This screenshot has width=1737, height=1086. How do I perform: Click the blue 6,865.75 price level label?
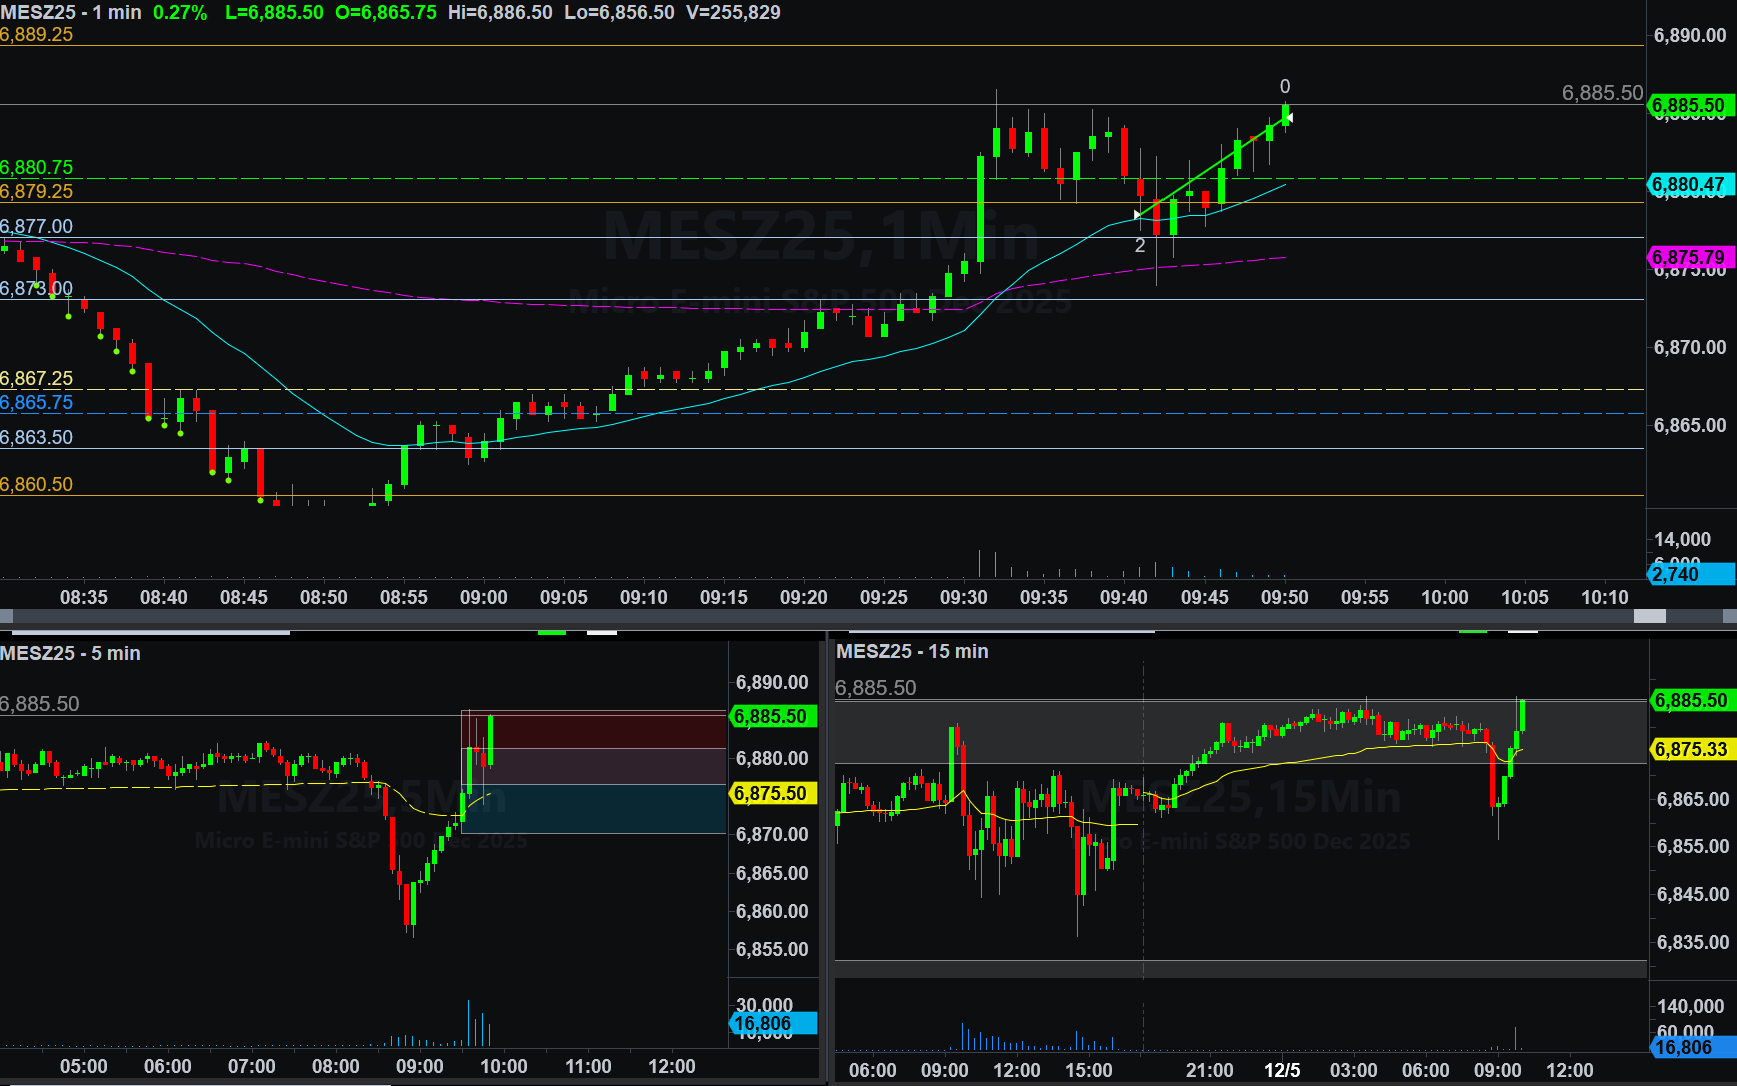[37, 403]
